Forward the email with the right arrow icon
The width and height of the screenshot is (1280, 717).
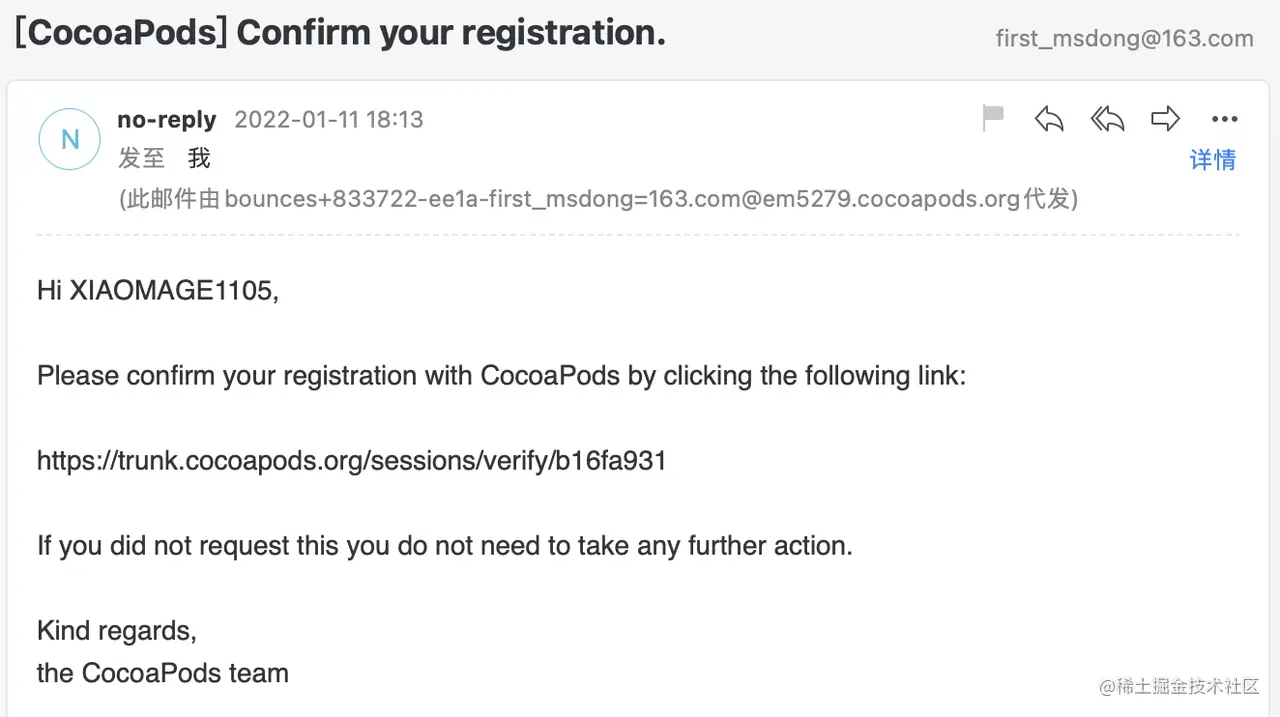point(1165,119)
